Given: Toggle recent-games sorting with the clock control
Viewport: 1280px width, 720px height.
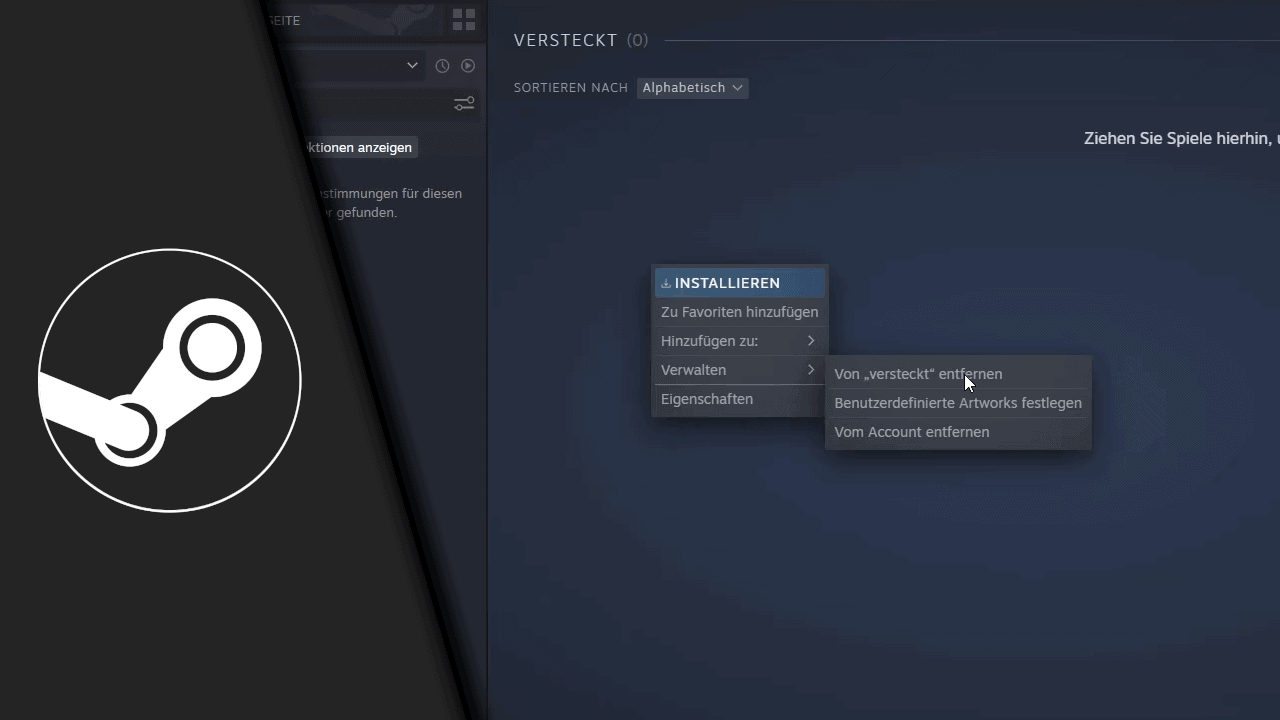Looking at the screenshot, I should tap(442, 65).
